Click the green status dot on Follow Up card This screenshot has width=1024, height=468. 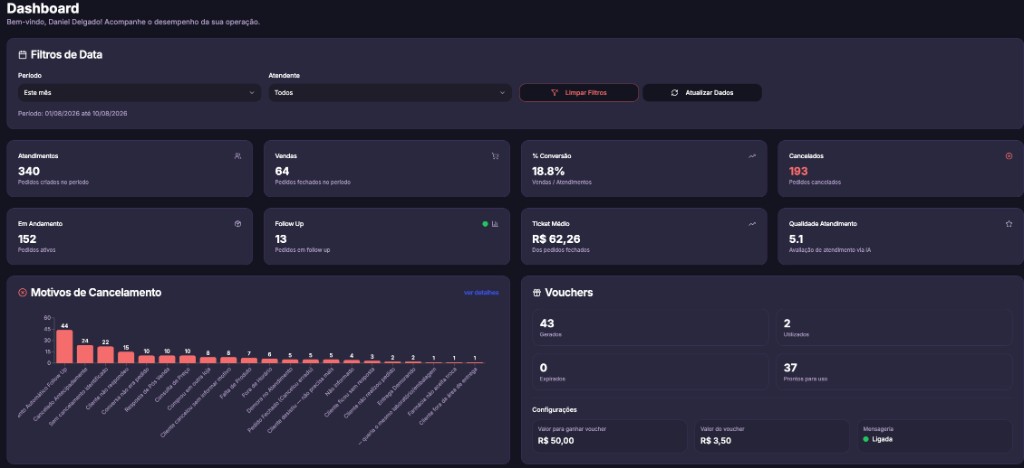coord(485,224)
